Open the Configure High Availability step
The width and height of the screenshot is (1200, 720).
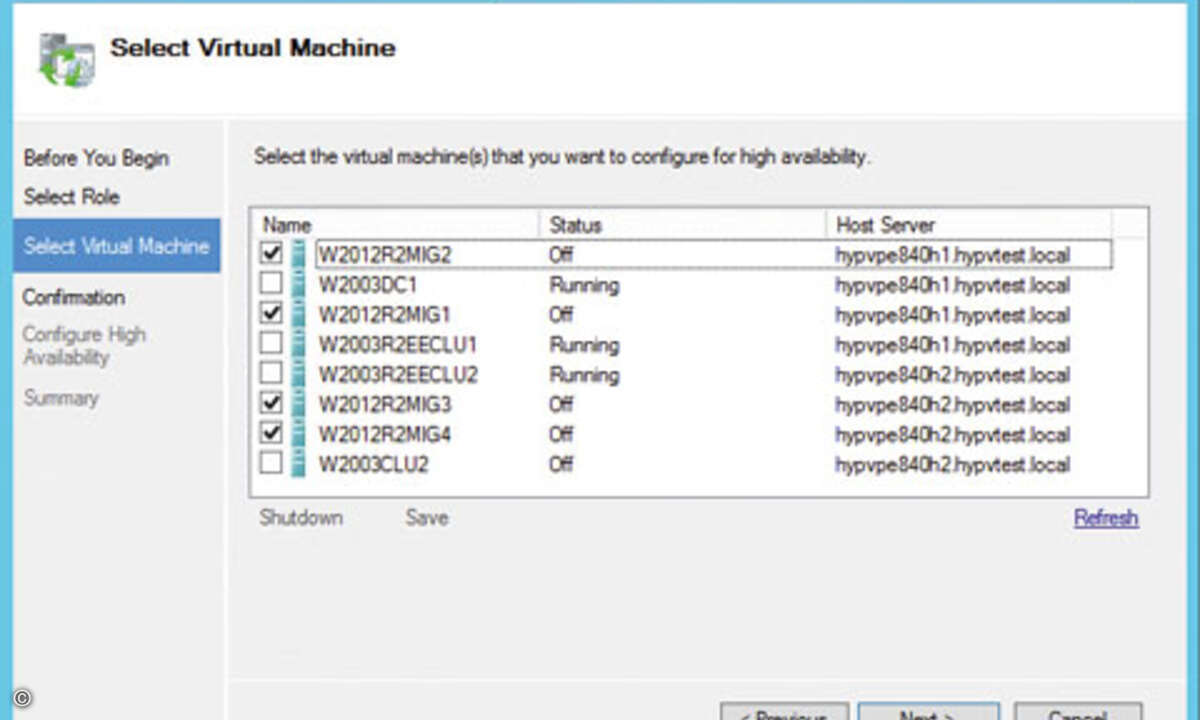(84, 346)
